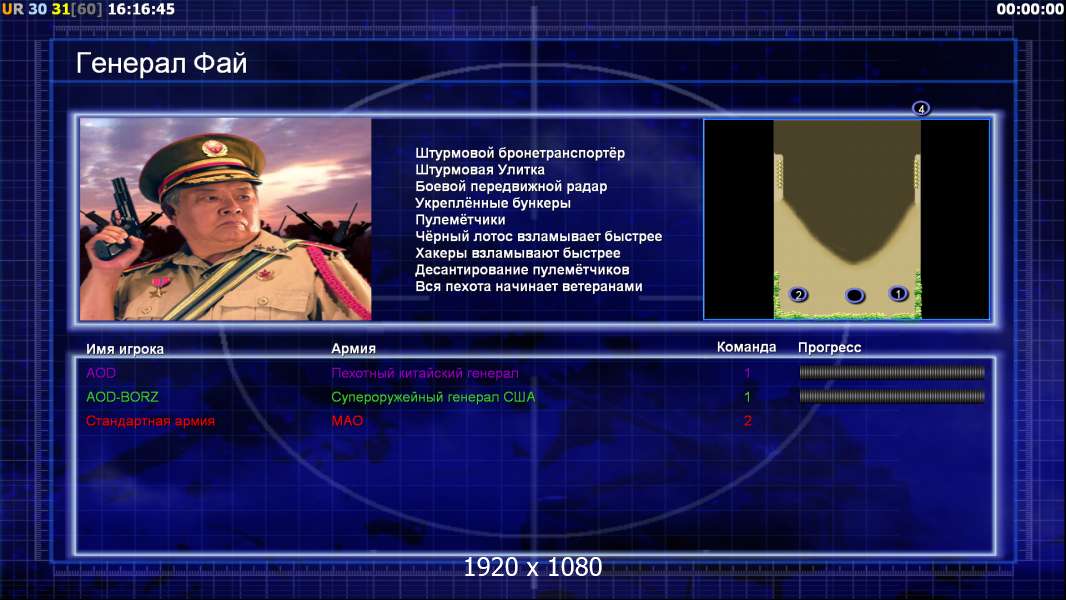
Task: Click "Штурмовая Улитка" line
Action: click(x=480, y=170)
